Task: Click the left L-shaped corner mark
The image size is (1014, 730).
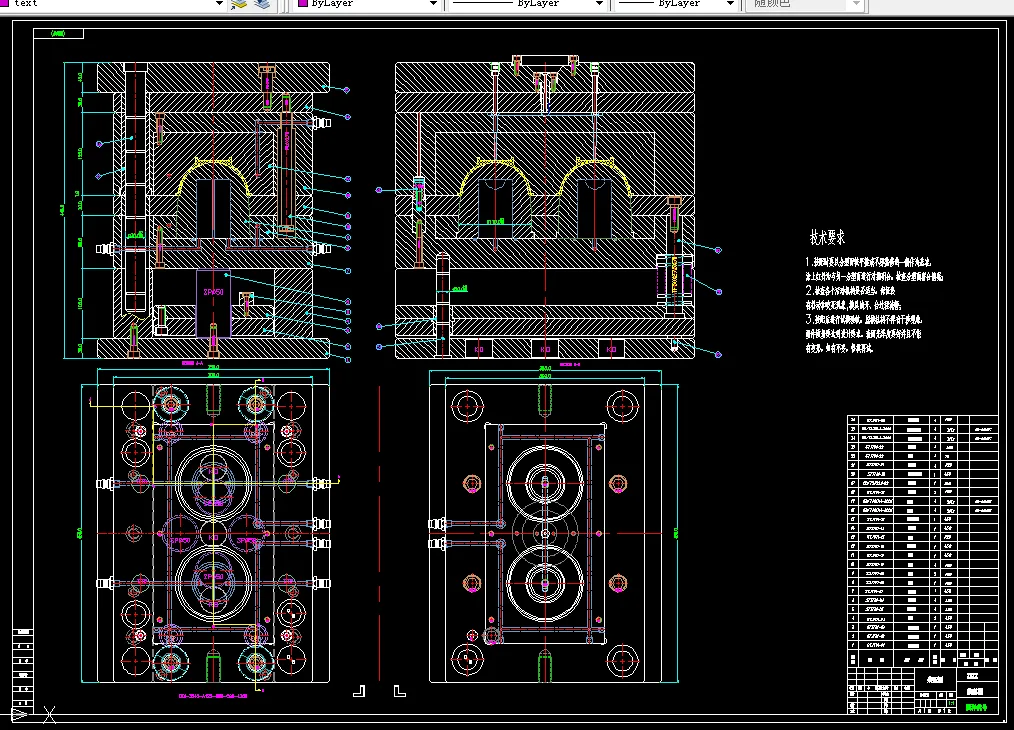Action: click(359, 690)
